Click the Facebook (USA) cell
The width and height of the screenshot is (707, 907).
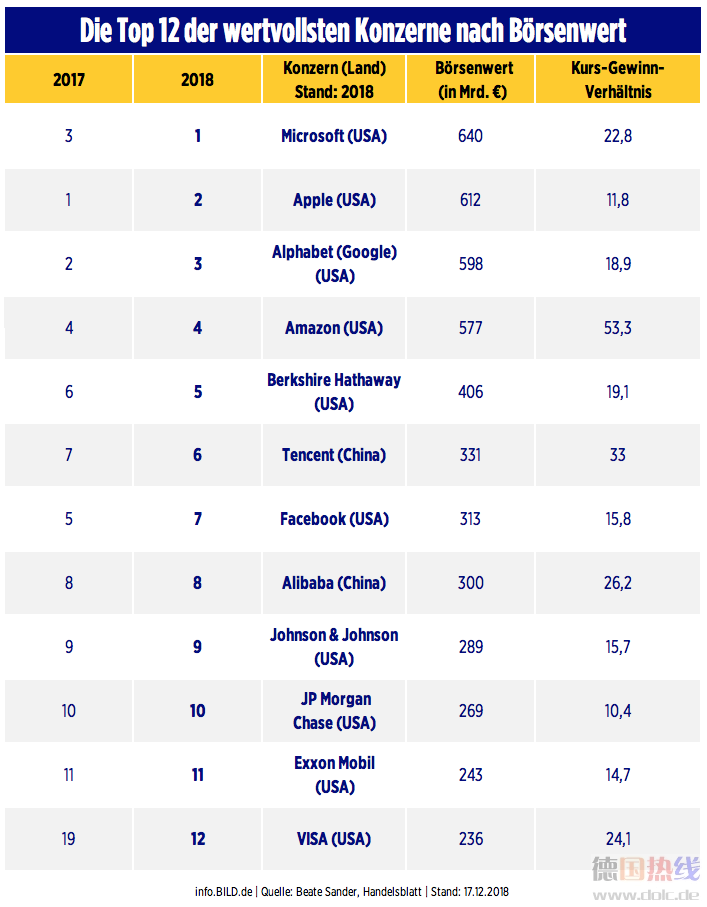click(x=334, y=519)
